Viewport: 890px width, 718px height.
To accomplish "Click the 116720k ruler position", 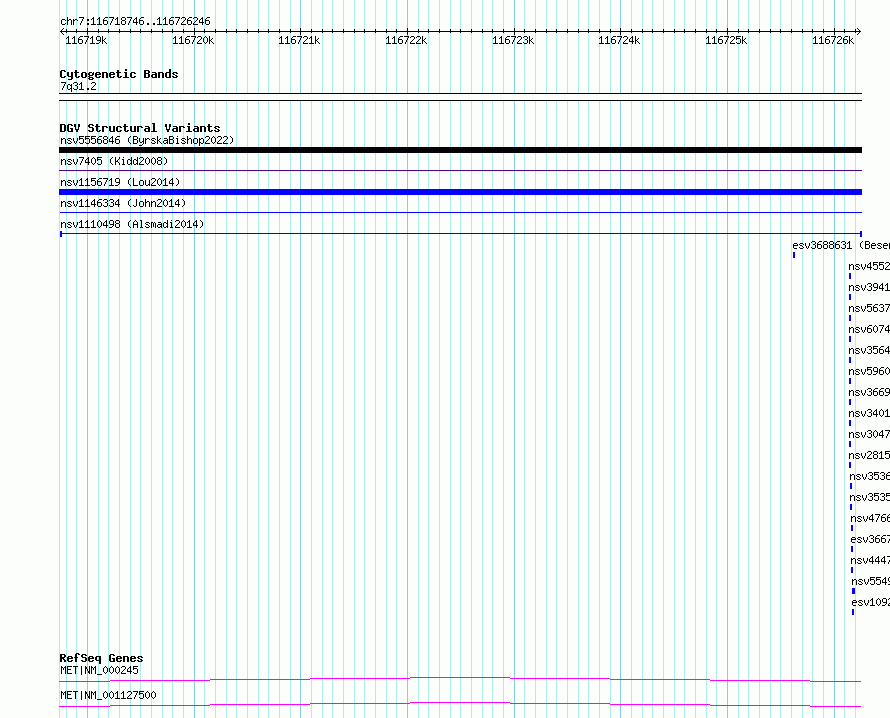I will pos(193,40).
